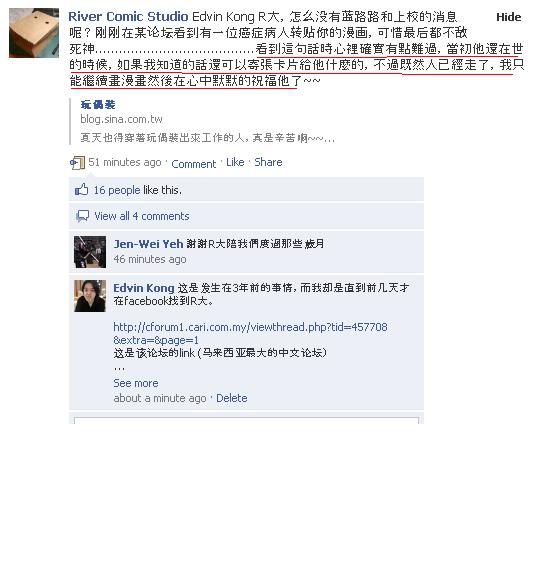Screen dimensions: 546x562
Task: Share this post
Action: click(x=268, y=162)
